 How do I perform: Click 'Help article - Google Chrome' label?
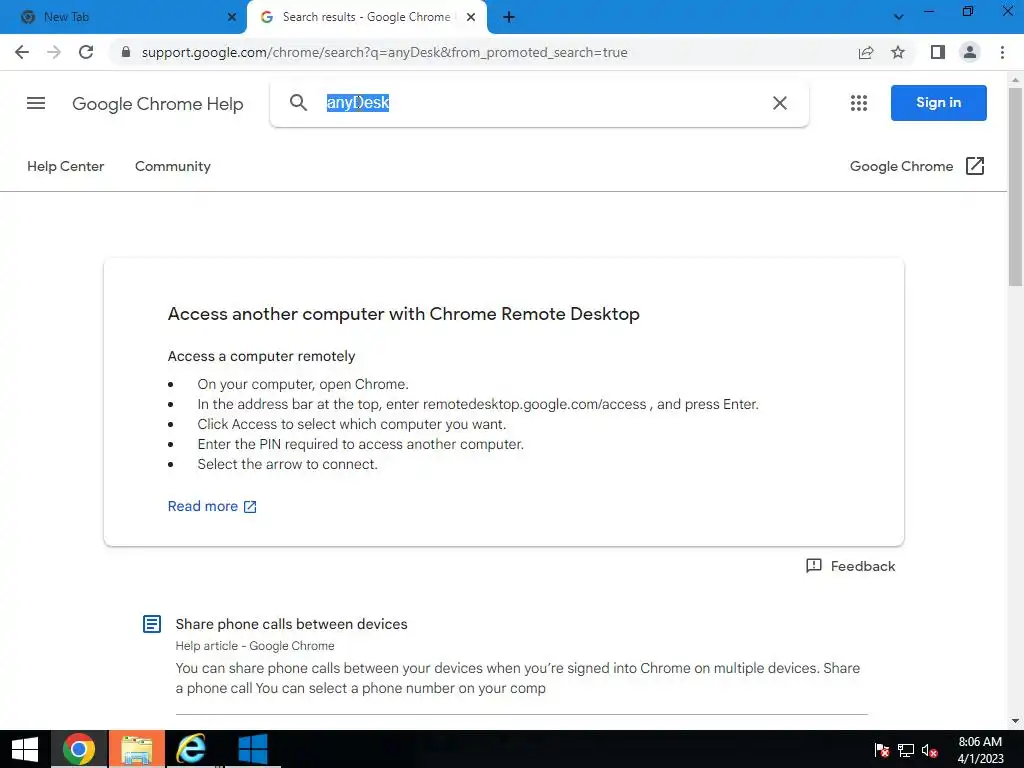pyautogui.click(x=255, y=646)
